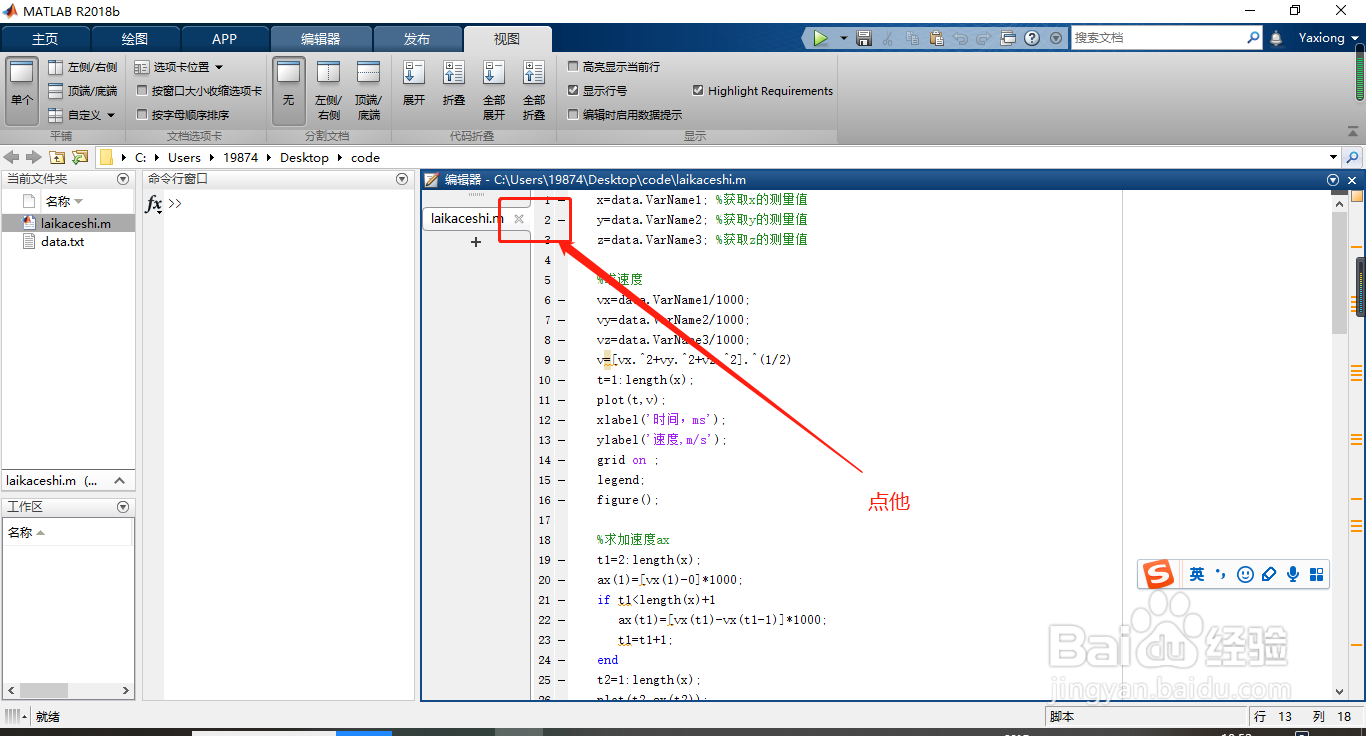Go back with the left arrow icon
Viewport: 1366px width, 736px height.
click(12, 157)
